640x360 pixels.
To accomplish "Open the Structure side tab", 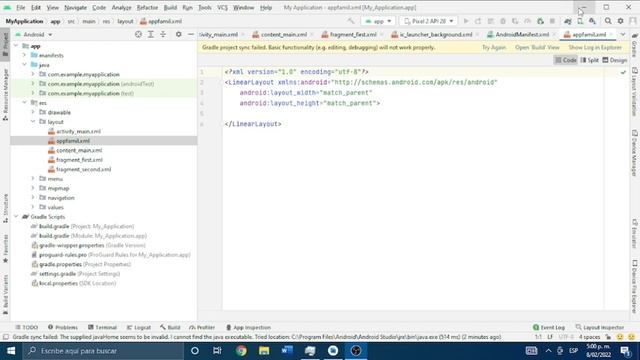I will point(5,208).
